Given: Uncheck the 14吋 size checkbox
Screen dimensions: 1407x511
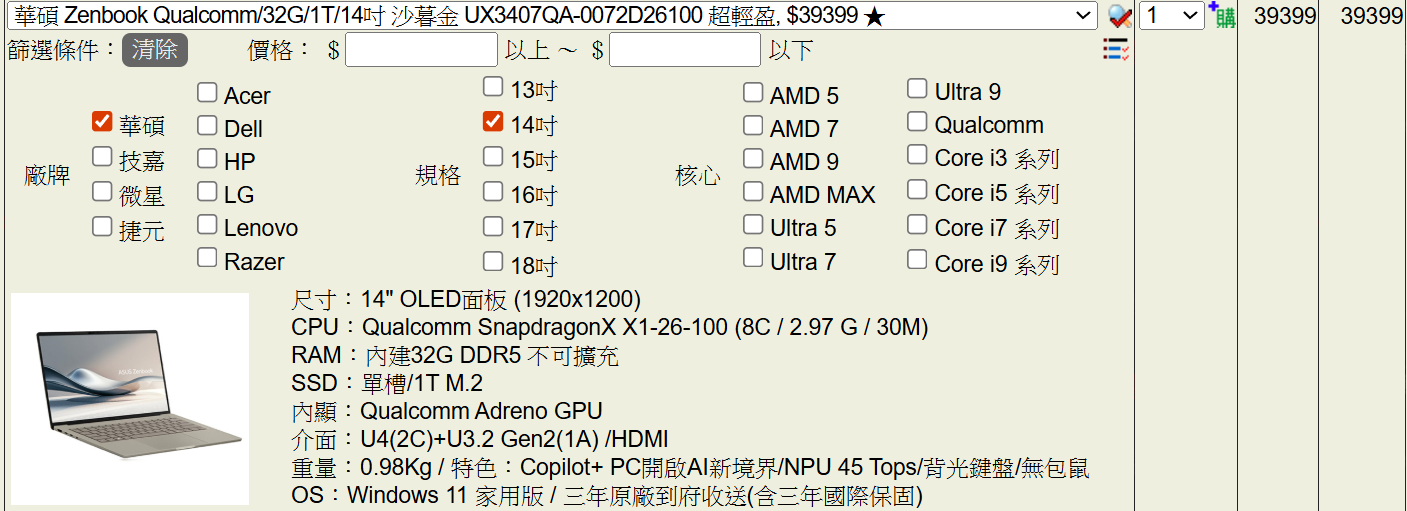Looking at the screenshot, I should (493, 122).
